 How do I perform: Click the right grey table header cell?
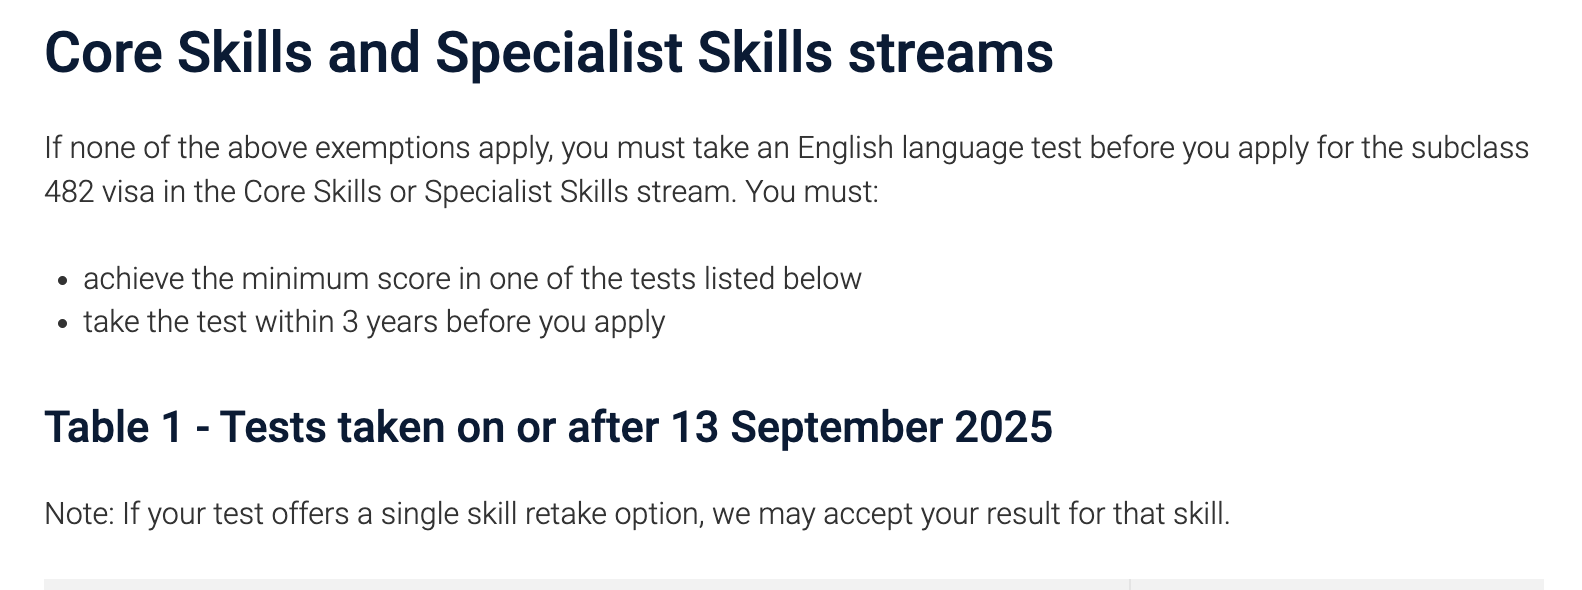[x=1337, y=584]
